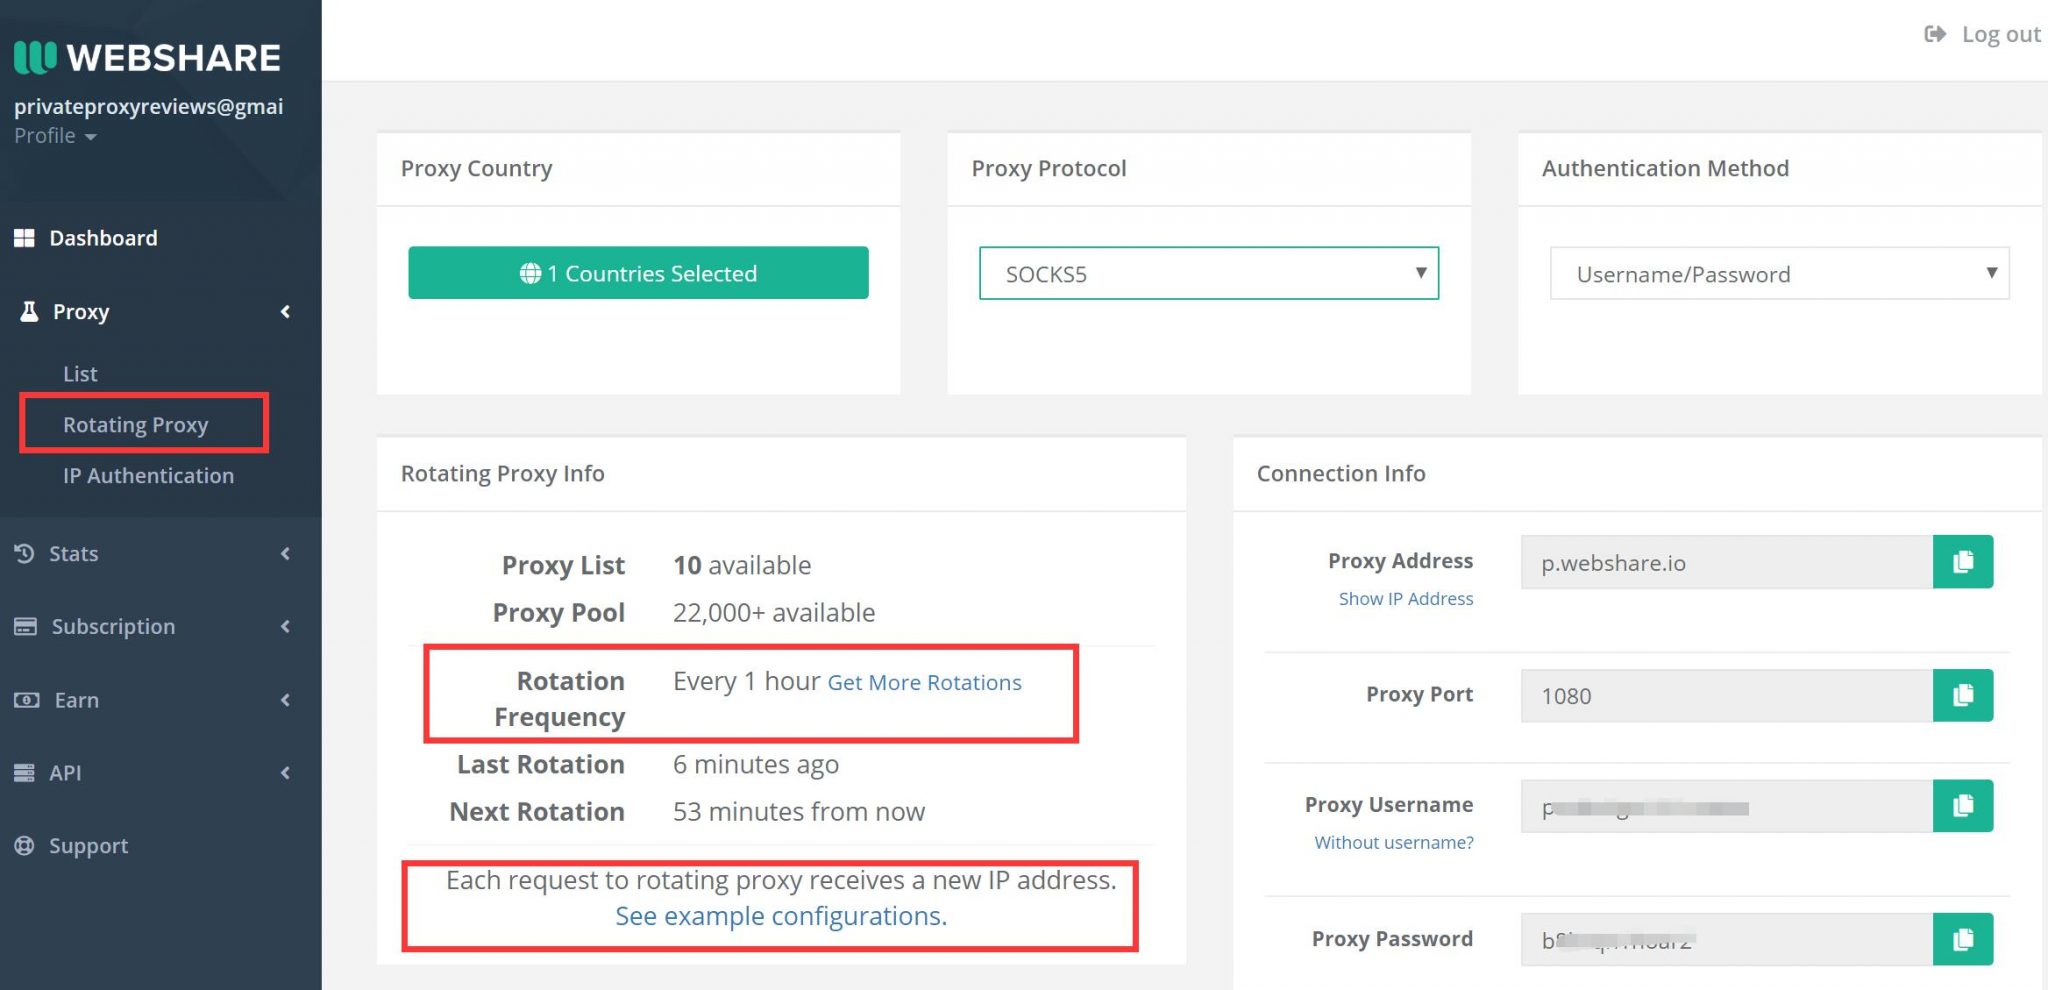Screen dimensions: 2048x990
Task: Click the '53 minutes from now' text
Action: (x=799, y=811)
